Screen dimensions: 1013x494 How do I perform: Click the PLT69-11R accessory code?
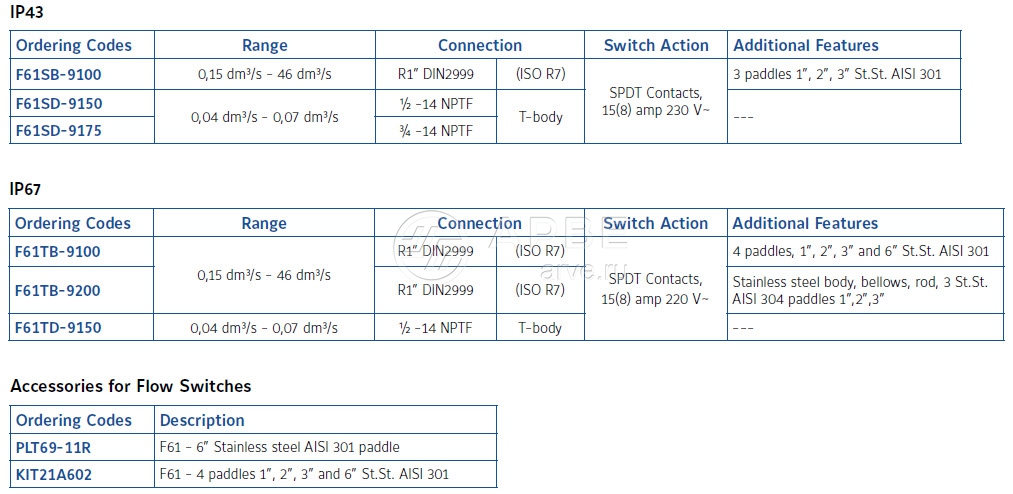tap(54, 447)
